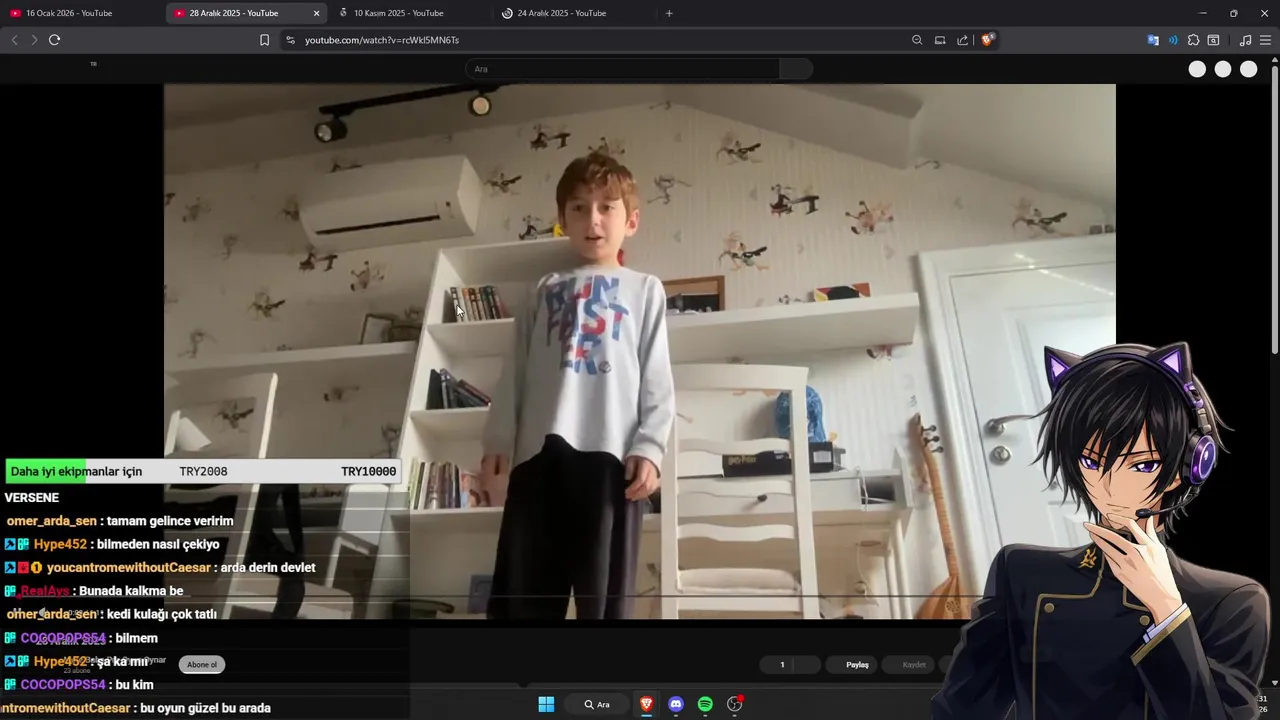
Task: Click chat message 'tamam gelince veririm'
Action: pyautogui.click(x=170, y=521)
